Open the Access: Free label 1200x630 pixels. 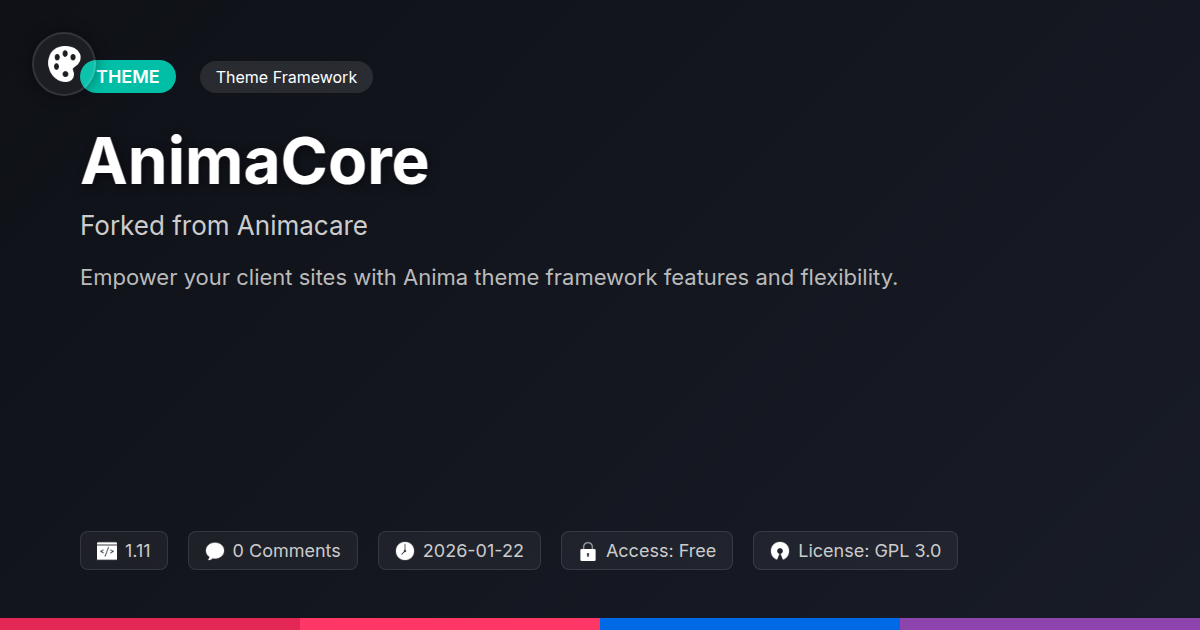(x=661, y=551)
